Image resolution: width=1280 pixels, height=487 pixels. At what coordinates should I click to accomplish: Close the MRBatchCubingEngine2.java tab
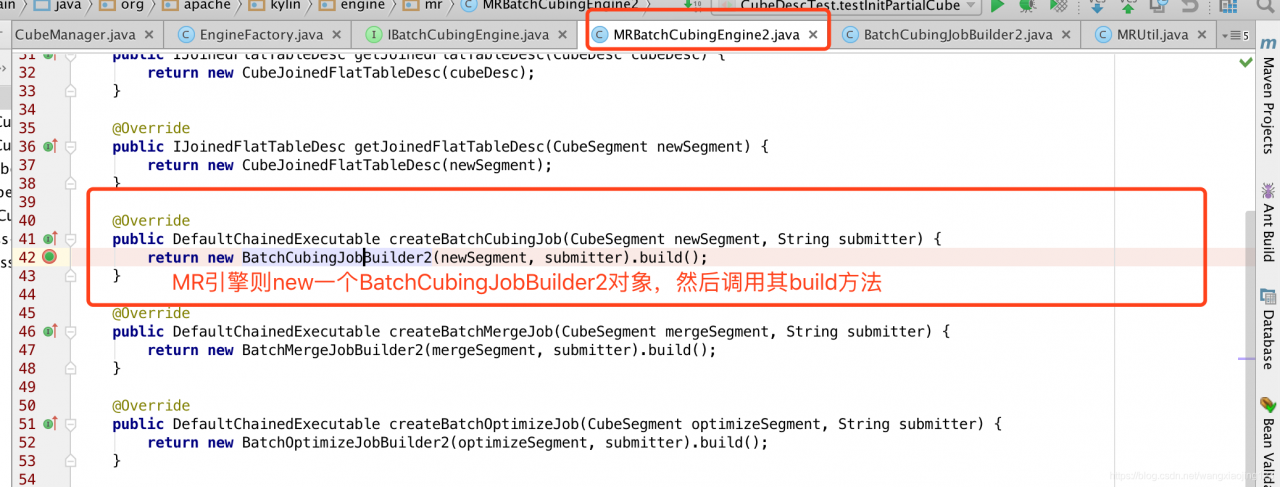point(813,35)
